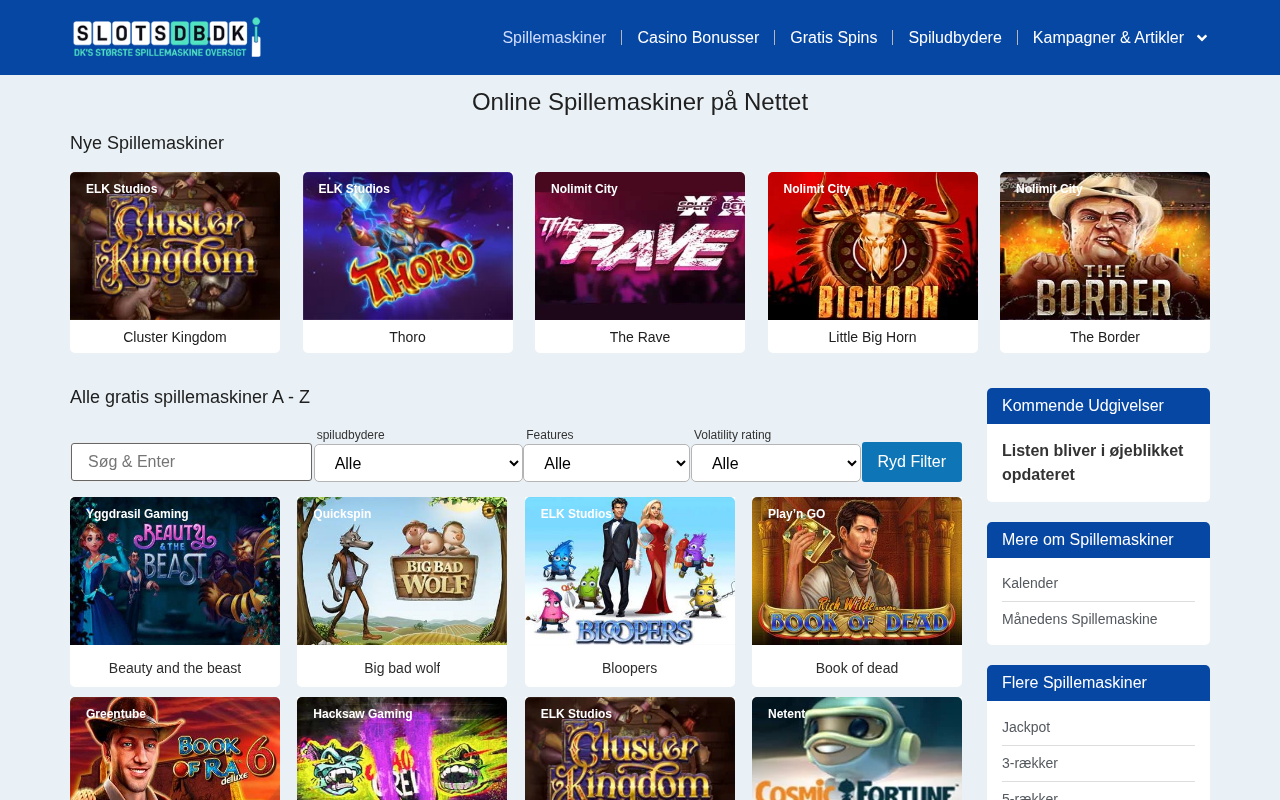Open the Netent Cosmic Fortune thumbnail
The image size is (1280, 800).
click(x=857, y=749)
